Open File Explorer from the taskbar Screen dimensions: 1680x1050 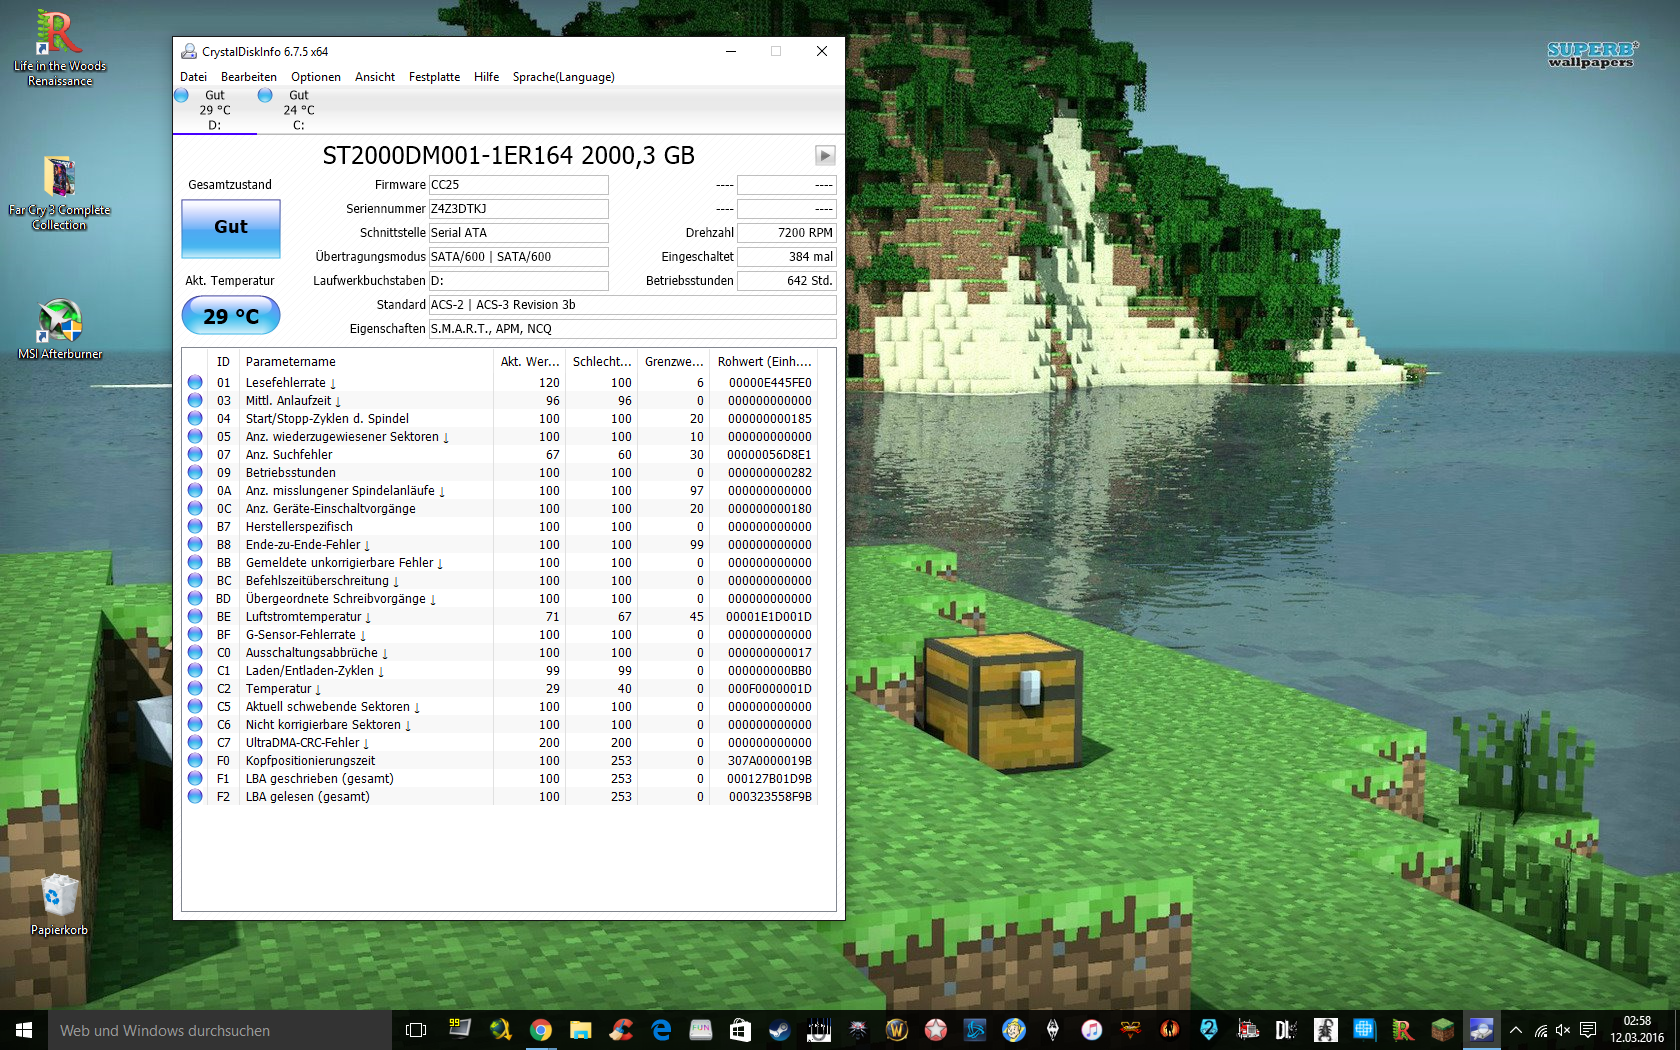point(580,1030)
